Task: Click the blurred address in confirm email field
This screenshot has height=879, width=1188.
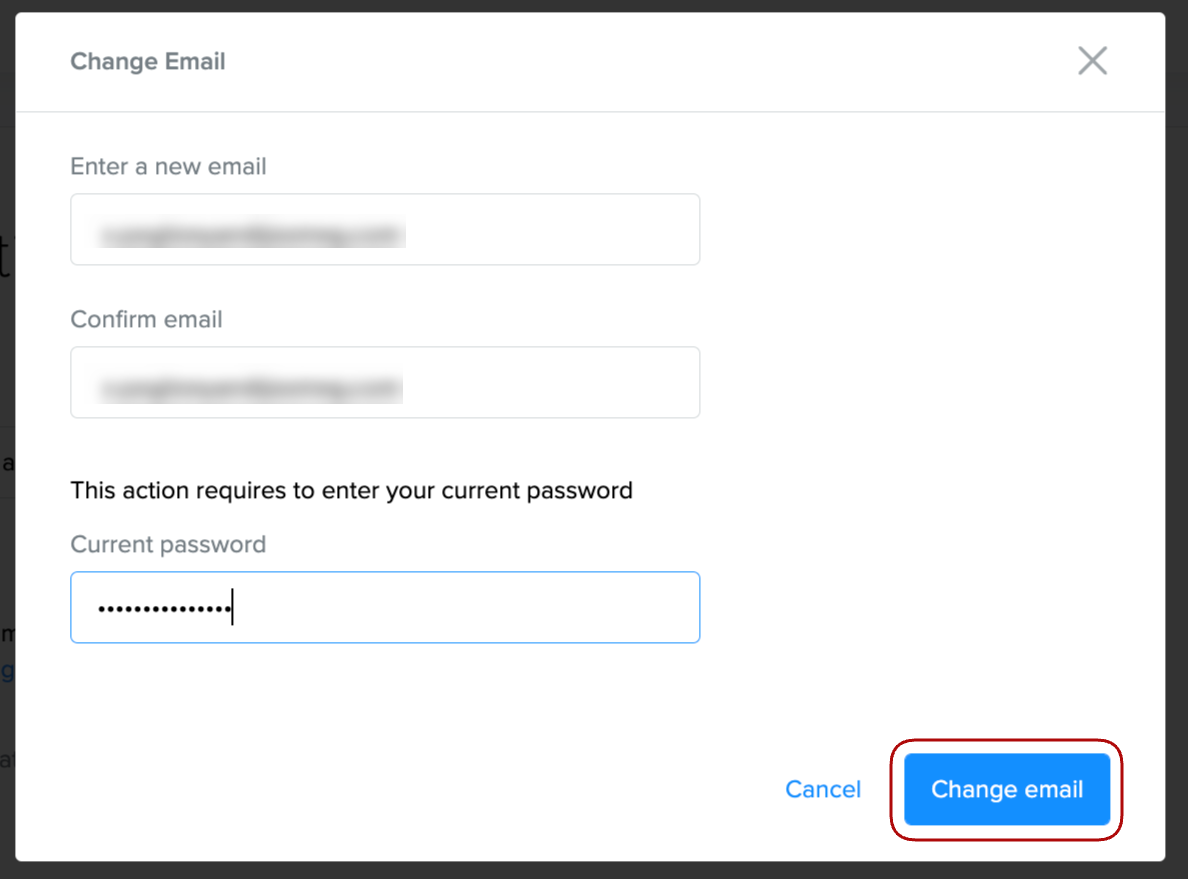Action: [x=250, y=388]
